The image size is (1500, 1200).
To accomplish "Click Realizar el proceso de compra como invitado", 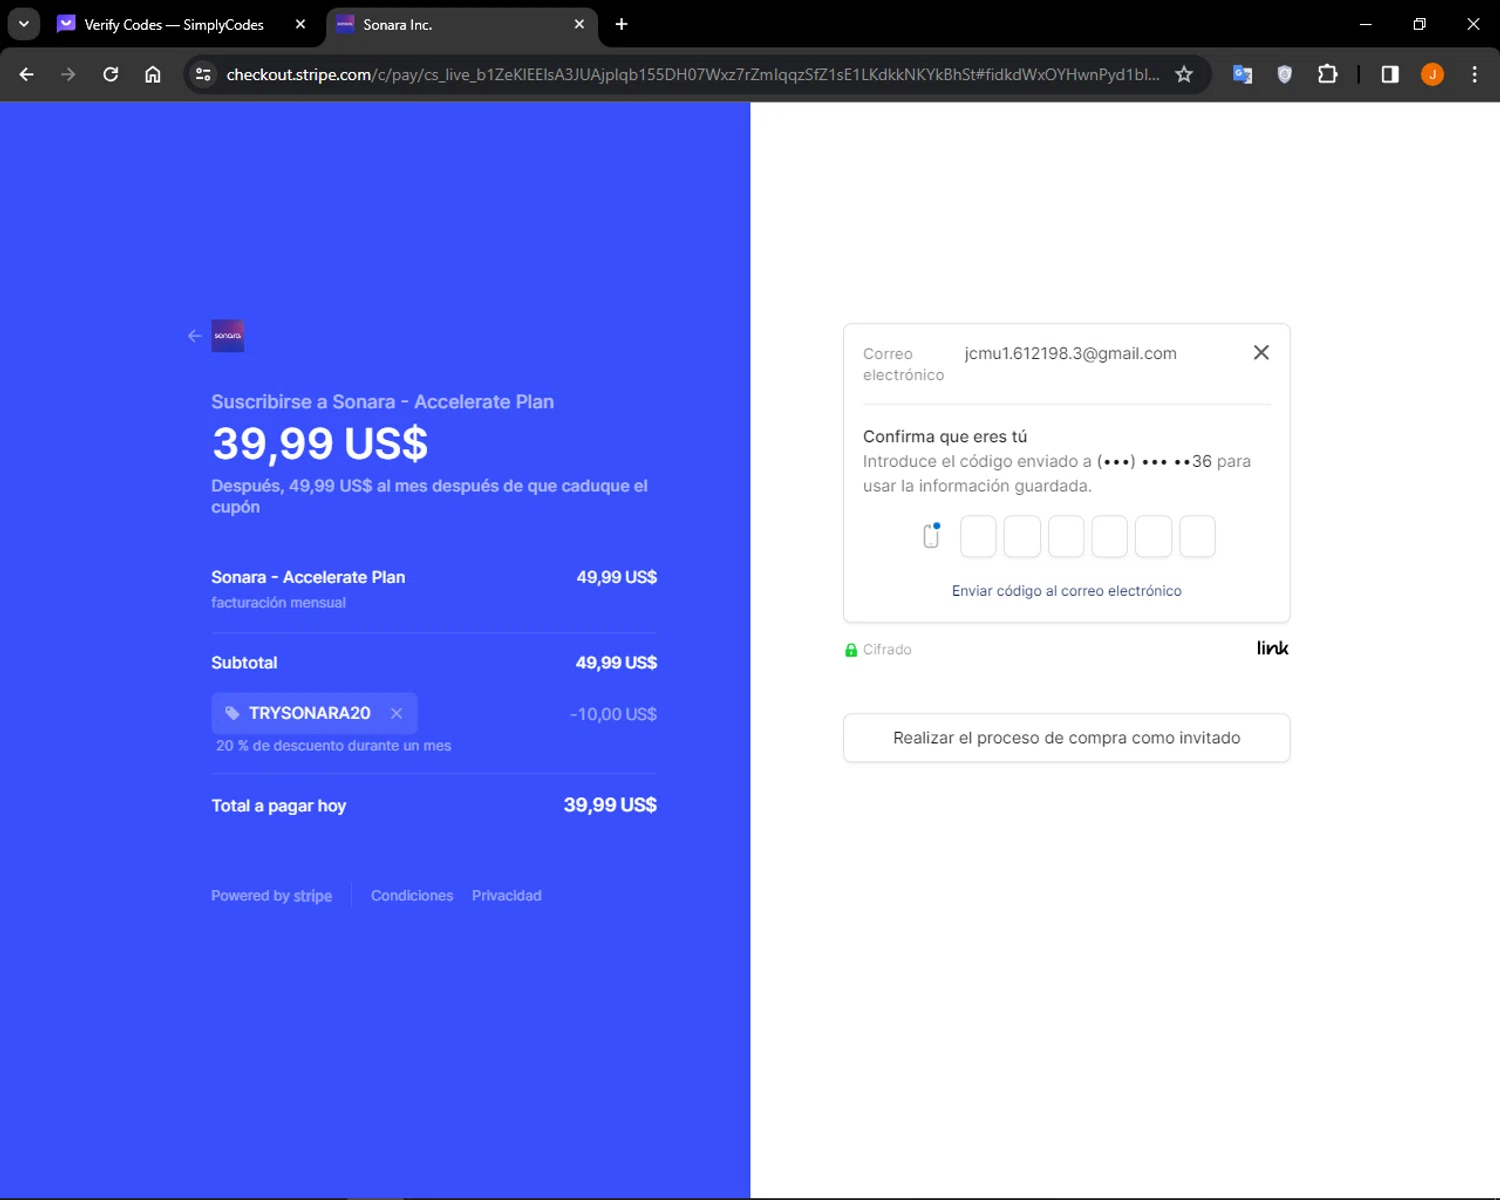I will (1067, 738).
